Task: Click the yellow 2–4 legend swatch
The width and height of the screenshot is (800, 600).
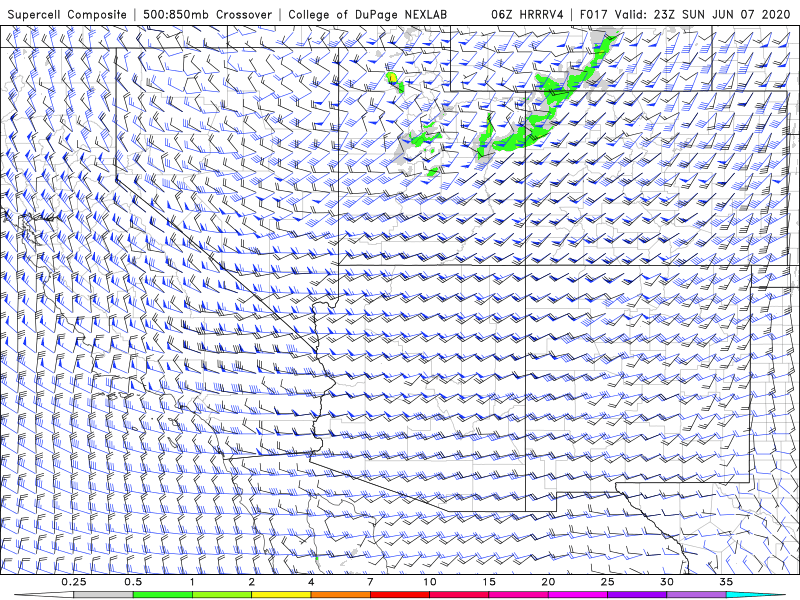Action: [281, 595]
